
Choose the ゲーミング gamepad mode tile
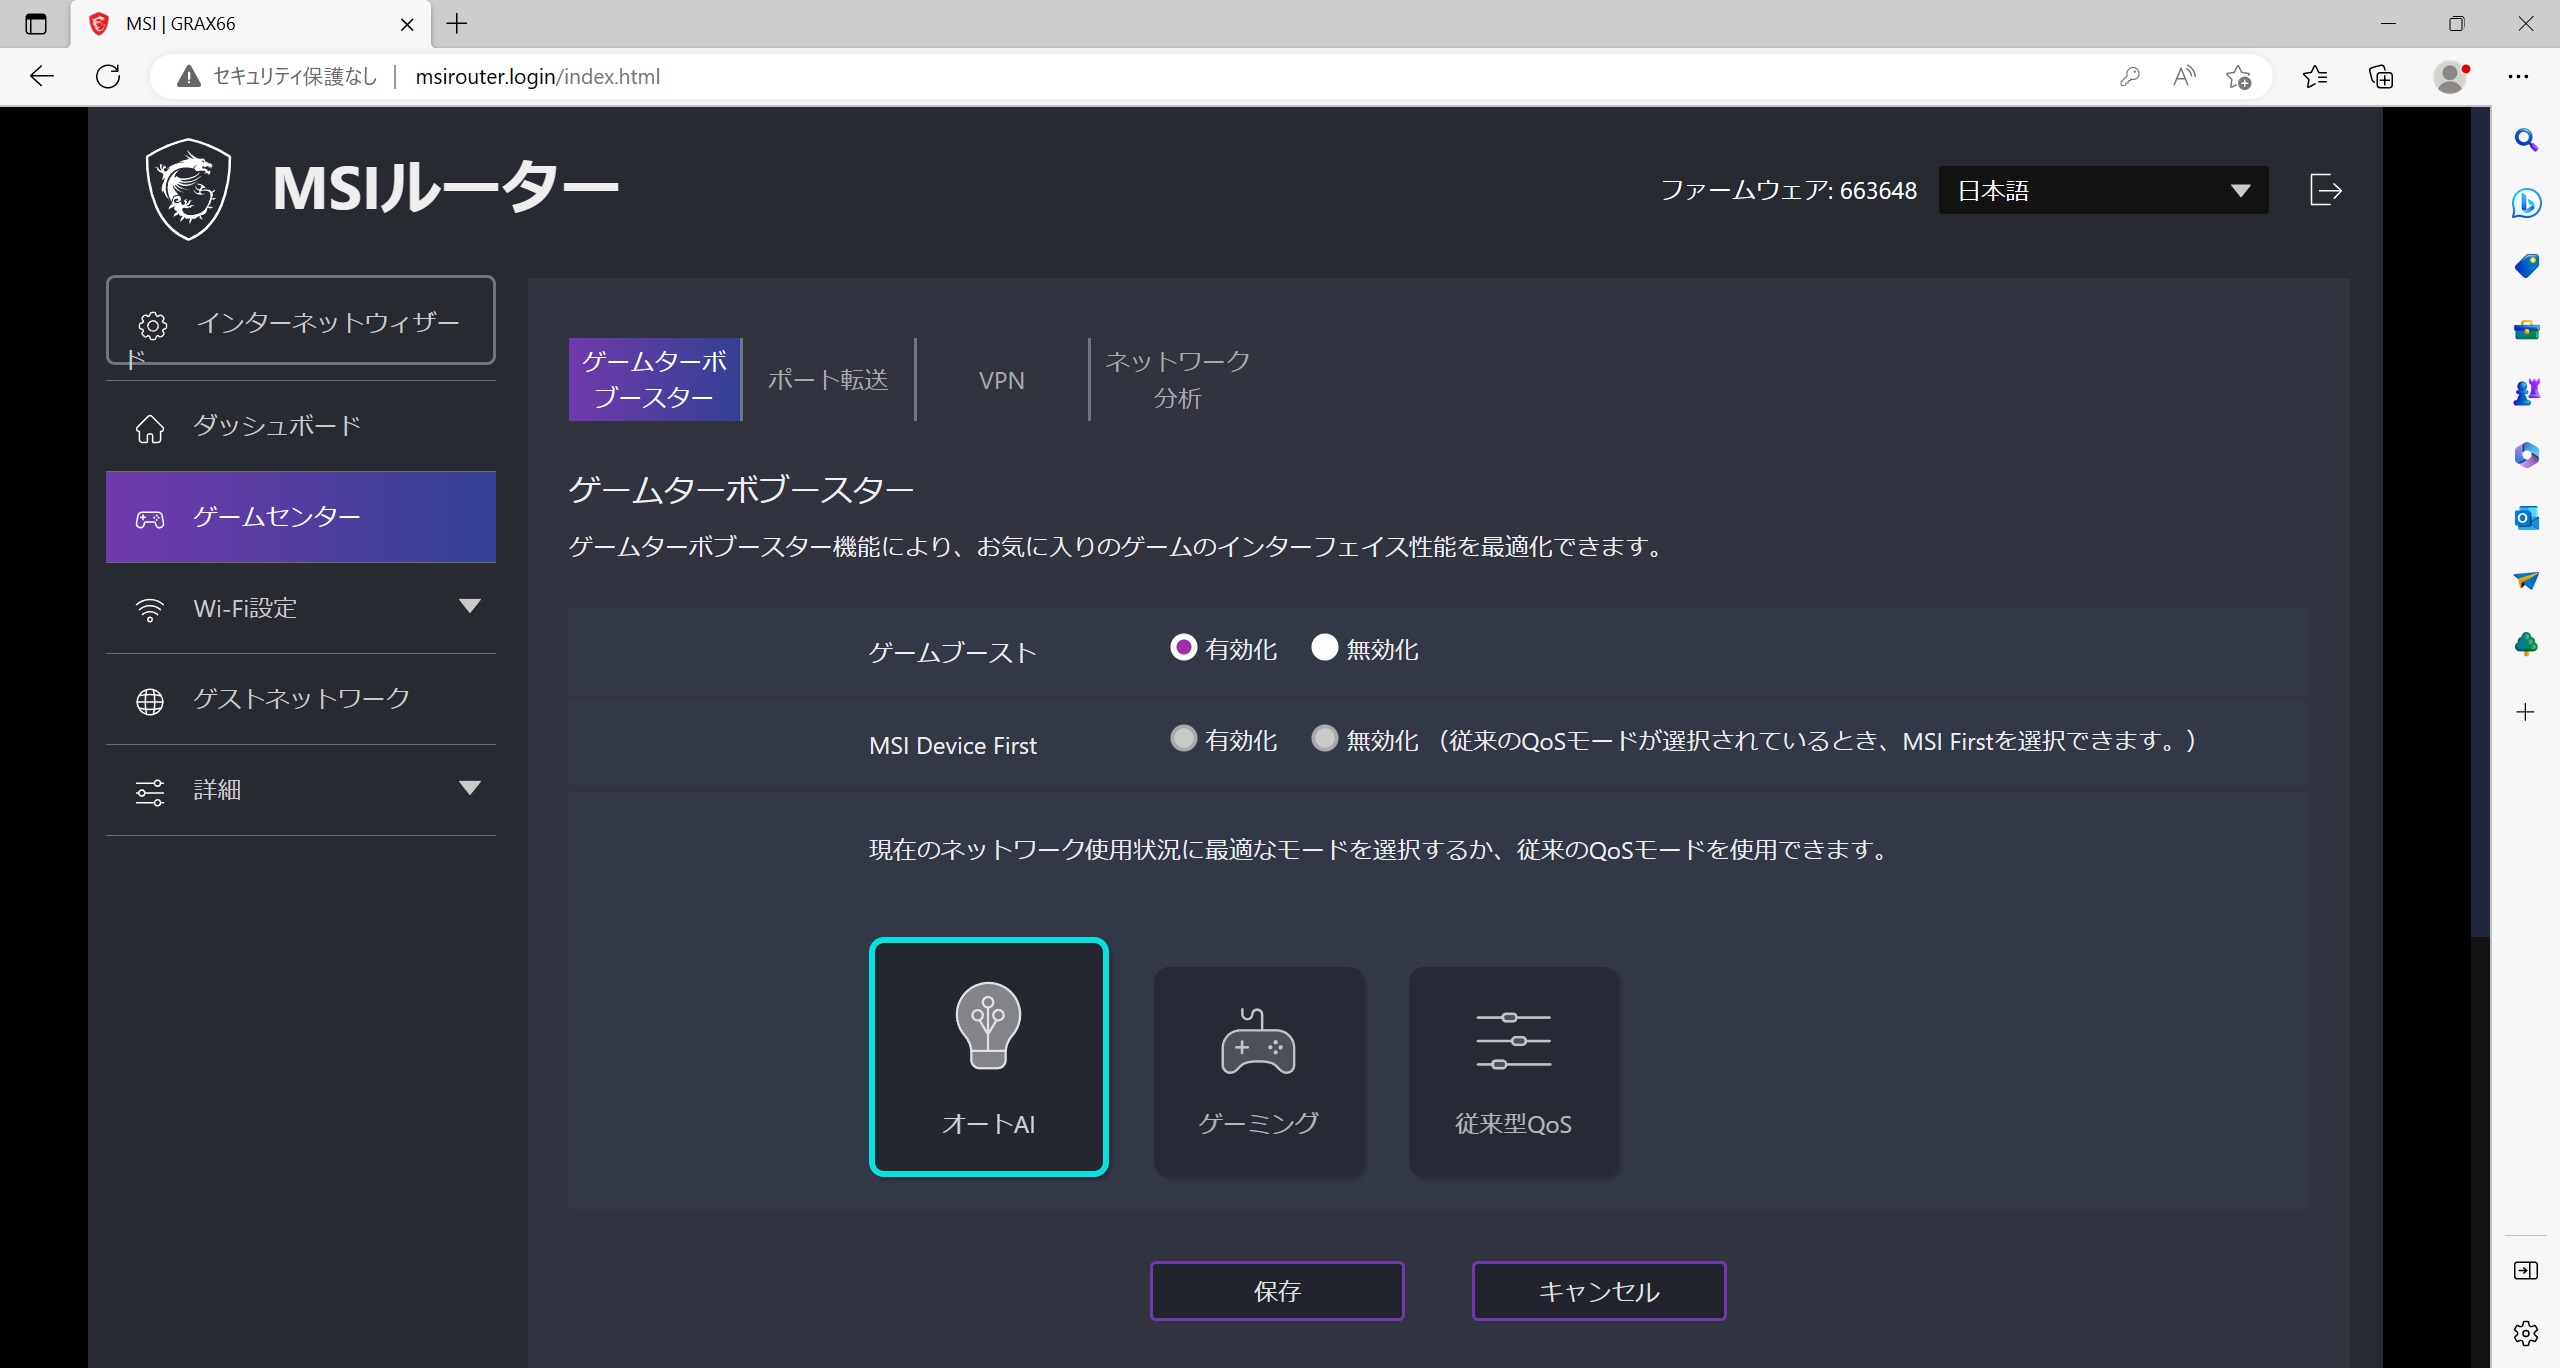point(1258,1070)
